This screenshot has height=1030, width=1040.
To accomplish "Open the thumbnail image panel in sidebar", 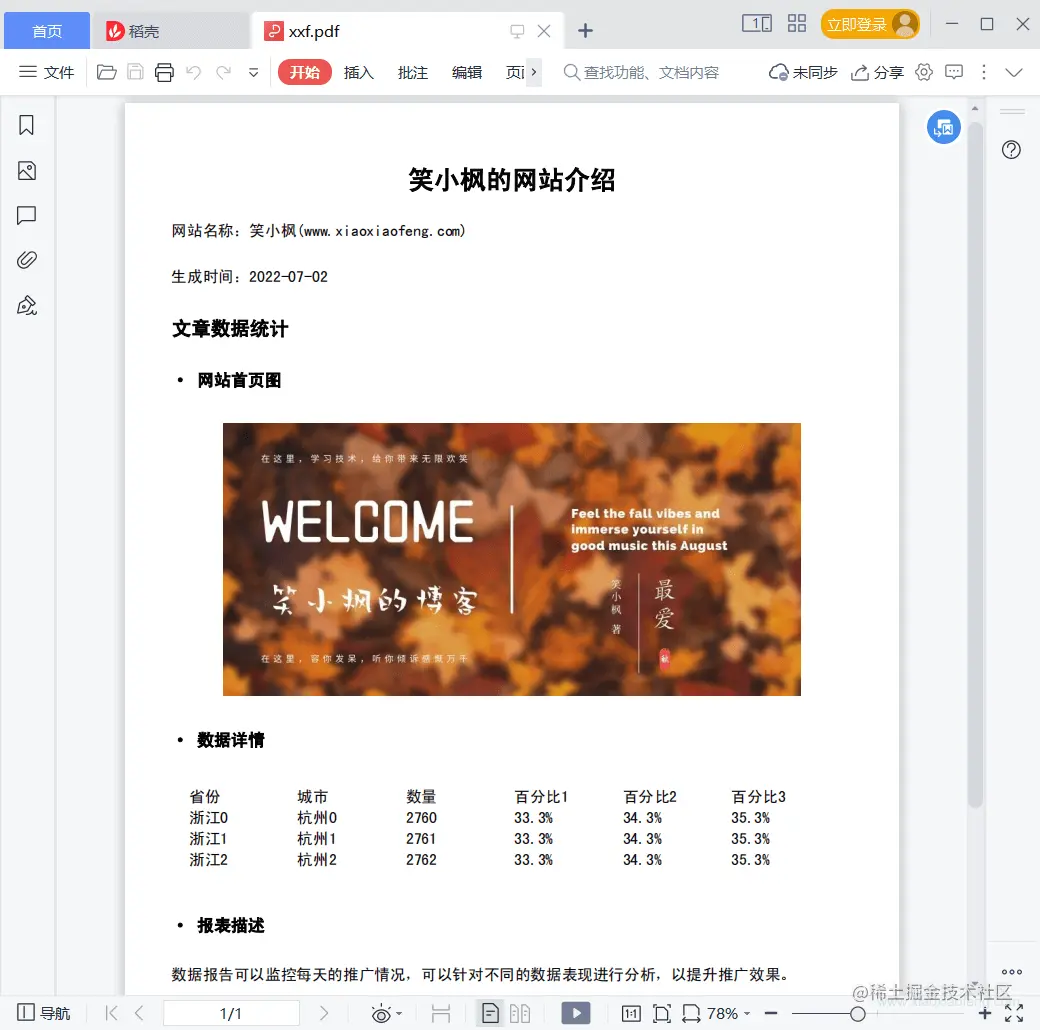I will 27,170.
